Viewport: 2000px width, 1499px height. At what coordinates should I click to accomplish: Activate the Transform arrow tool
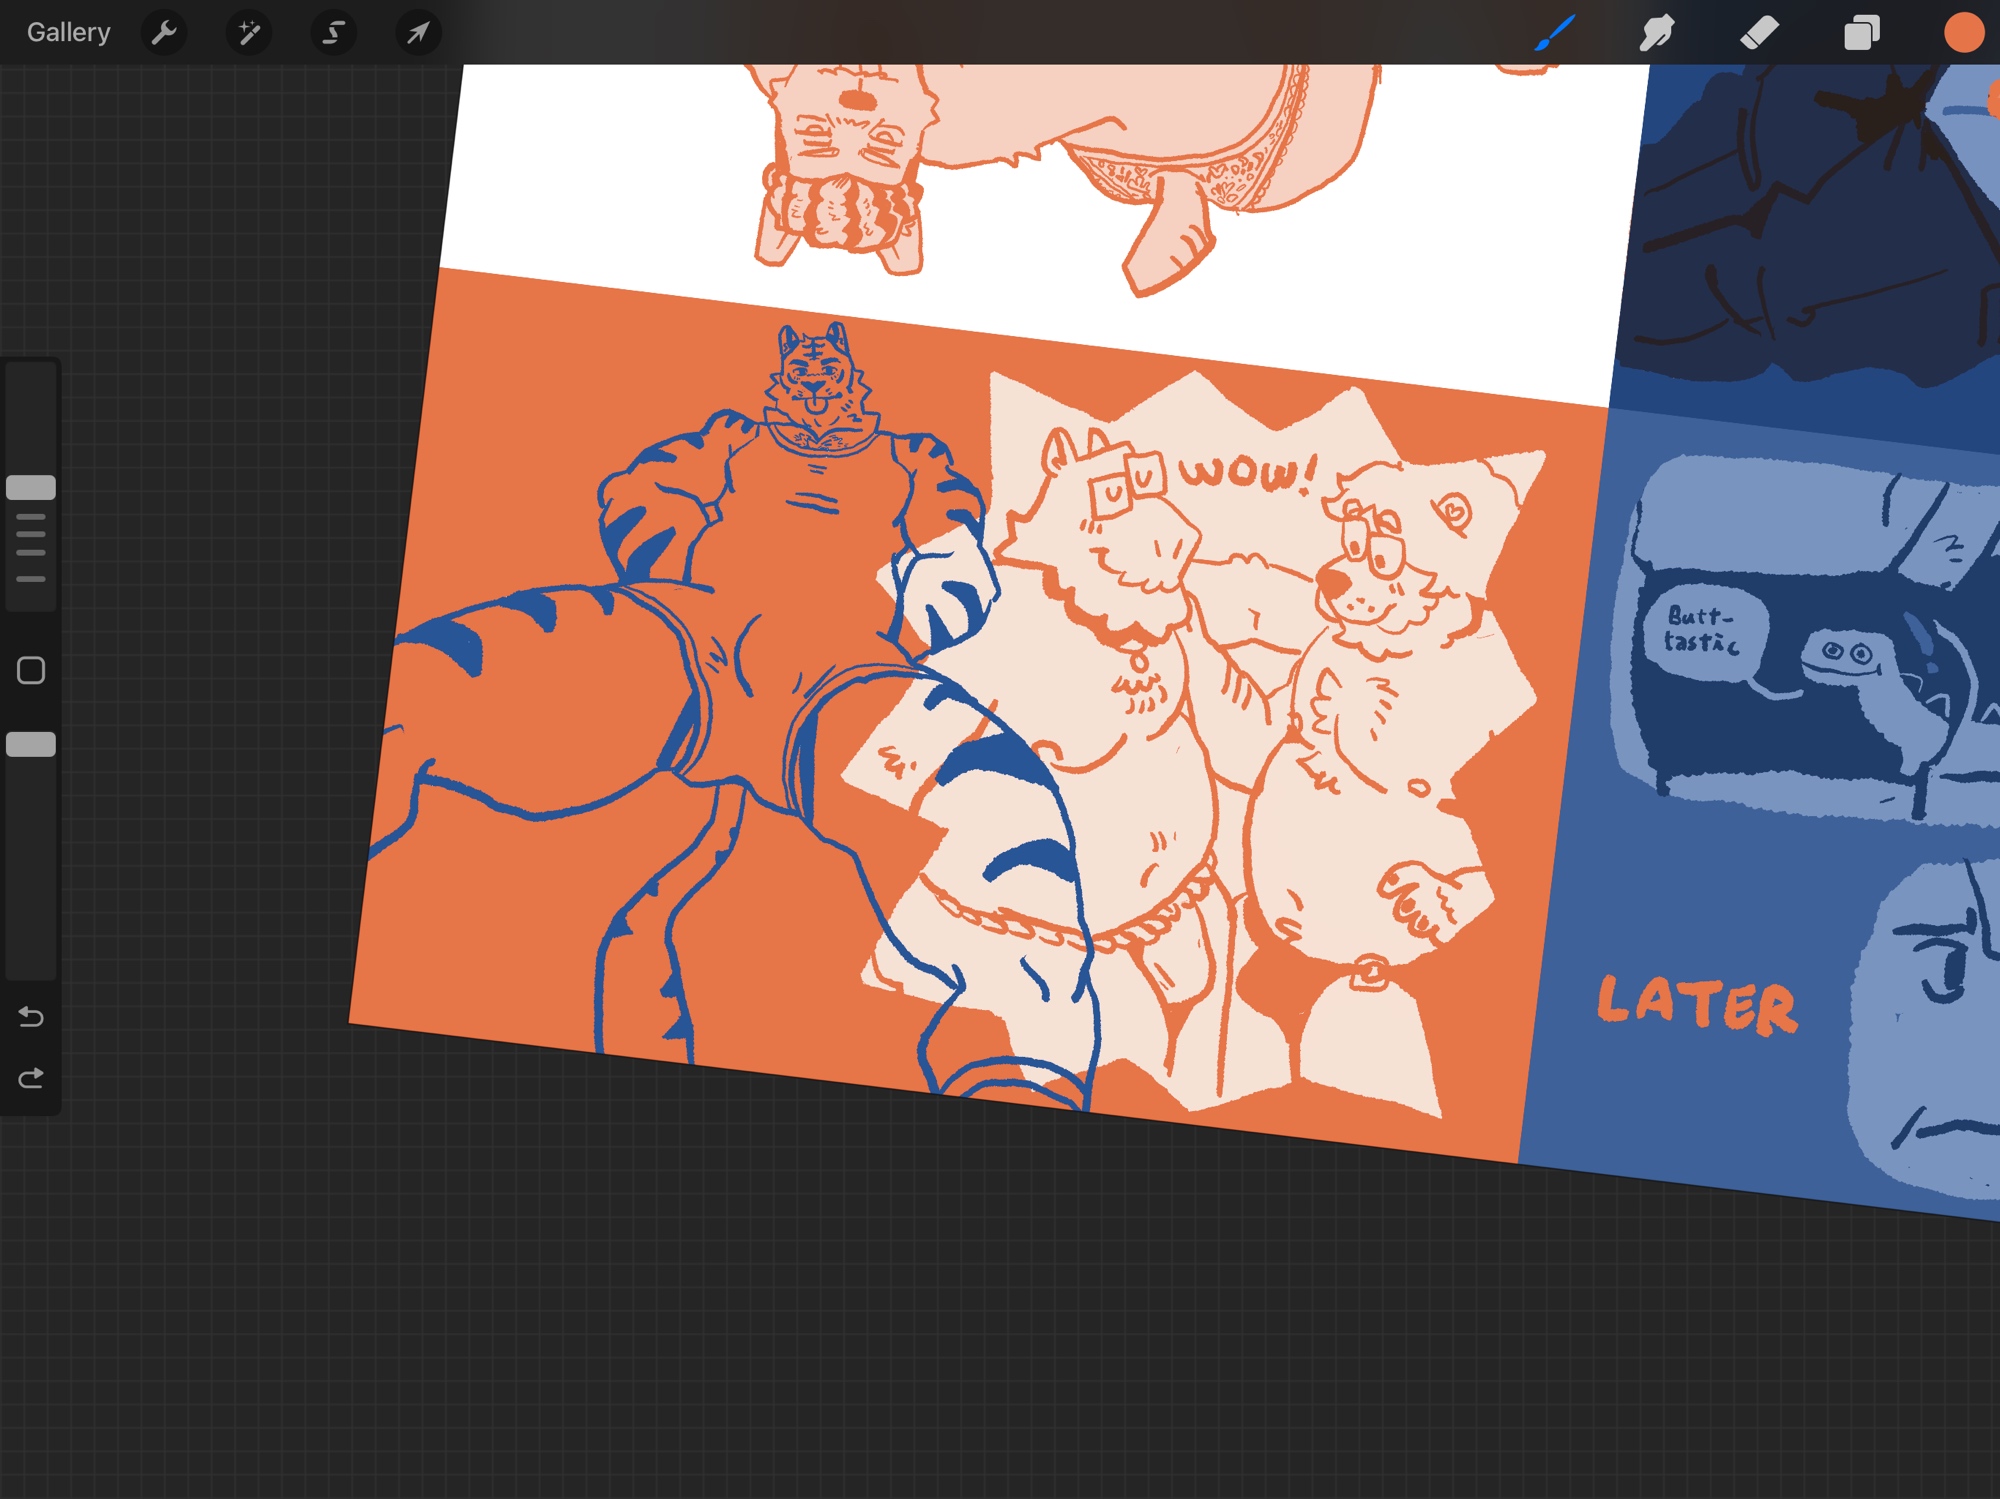[418, 33]
